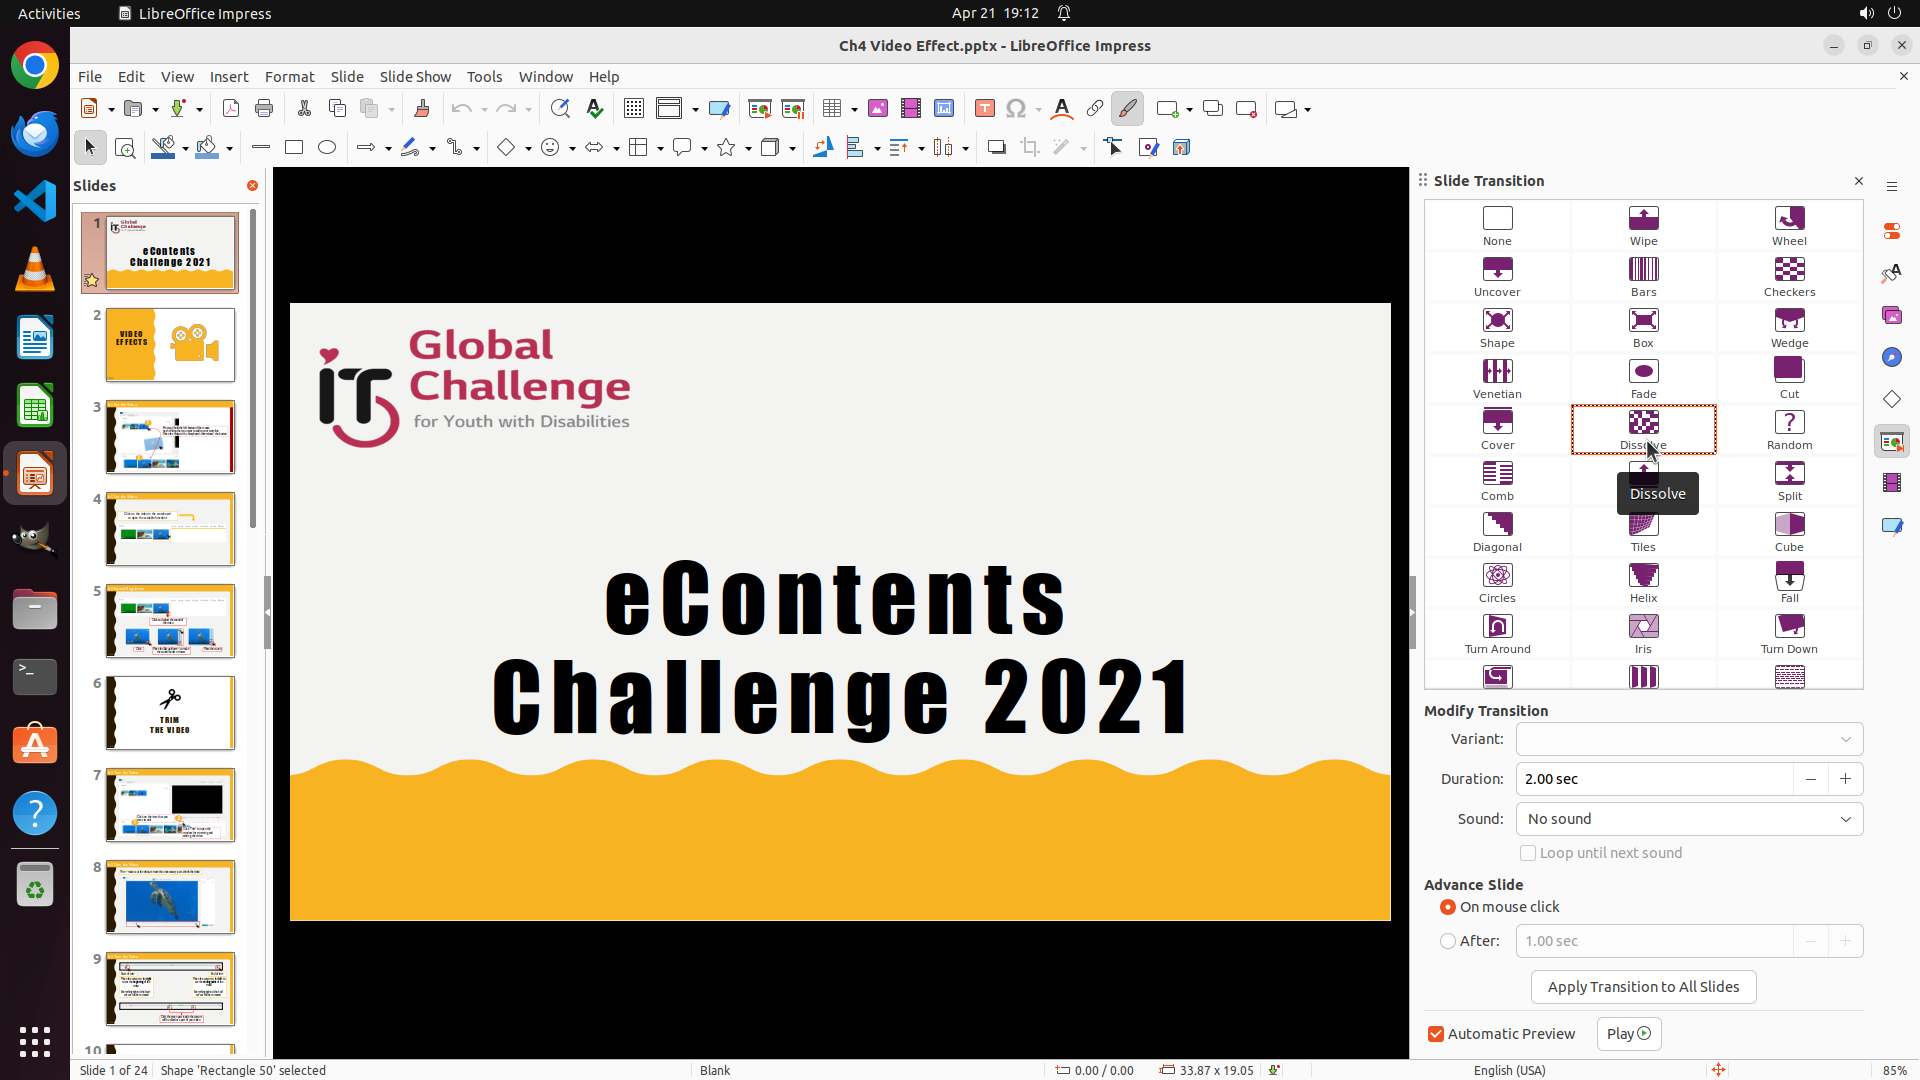Toggle the Automatic Preview checkbox
Screen dimensions: 1920x1080
click(x=1436, y=1034)
